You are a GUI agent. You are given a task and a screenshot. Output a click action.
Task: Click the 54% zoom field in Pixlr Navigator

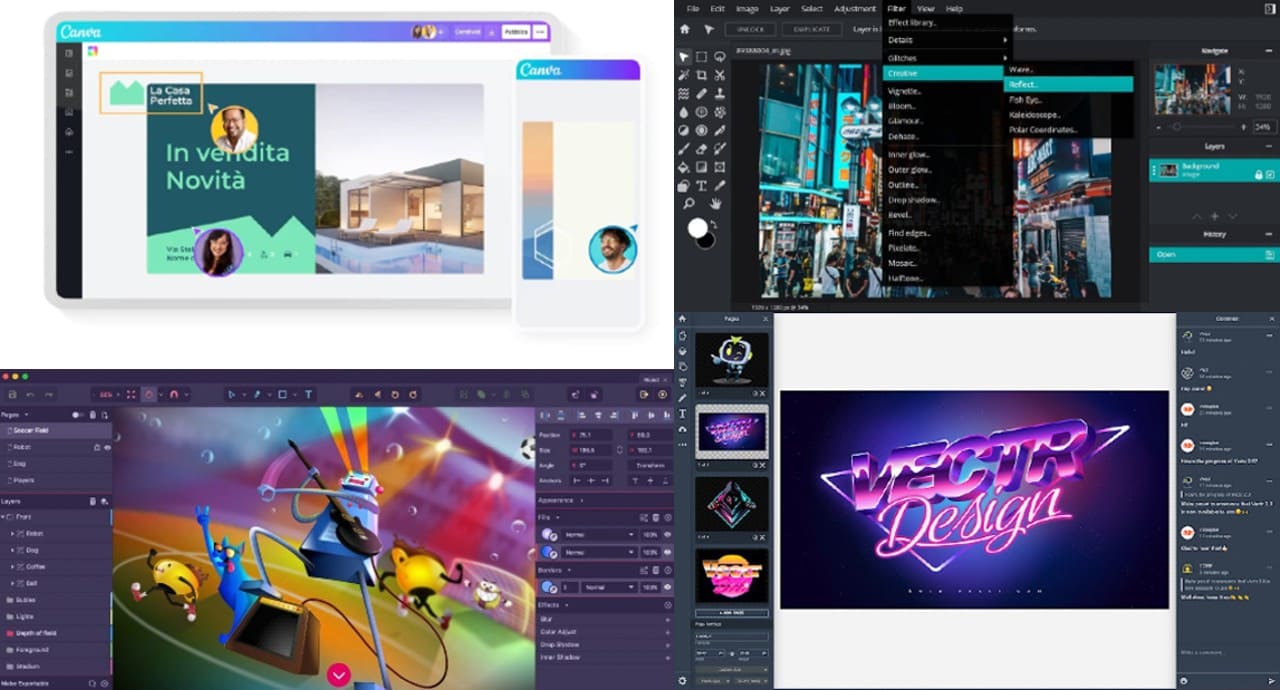pos(1264,127)
